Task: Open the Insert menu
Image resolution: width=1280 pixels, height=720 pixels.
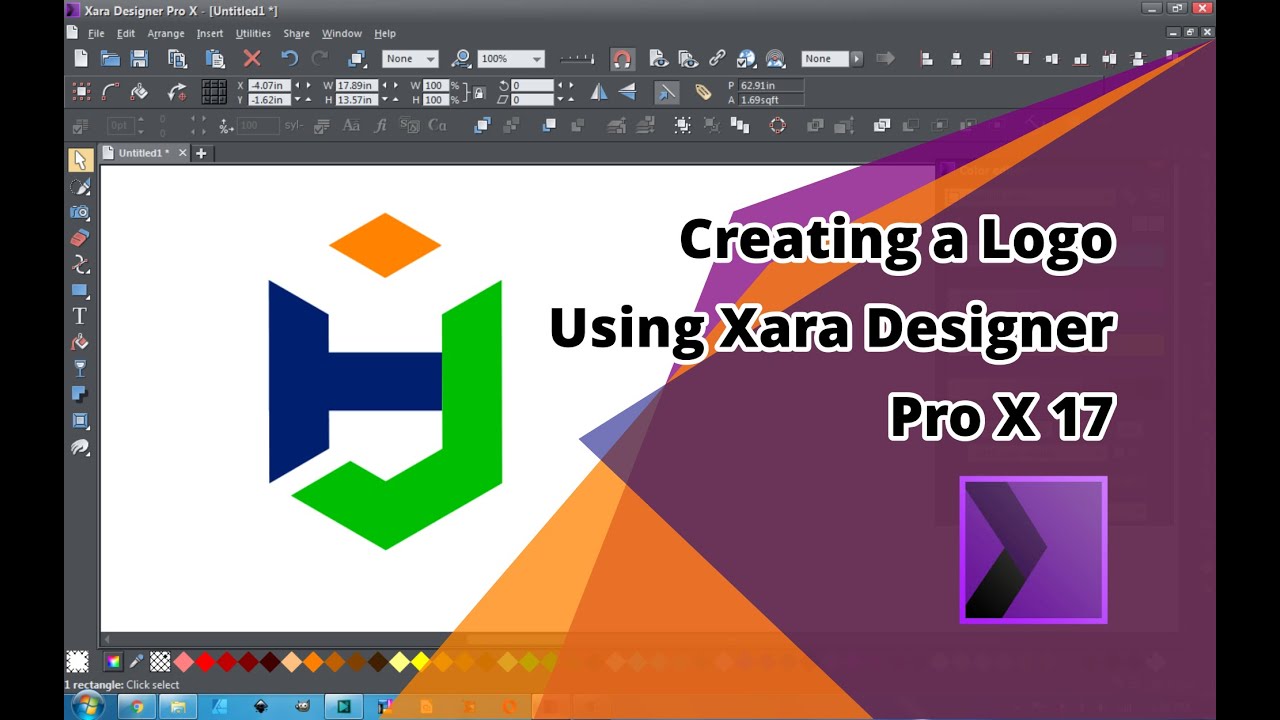Action: tap(210, 33)
